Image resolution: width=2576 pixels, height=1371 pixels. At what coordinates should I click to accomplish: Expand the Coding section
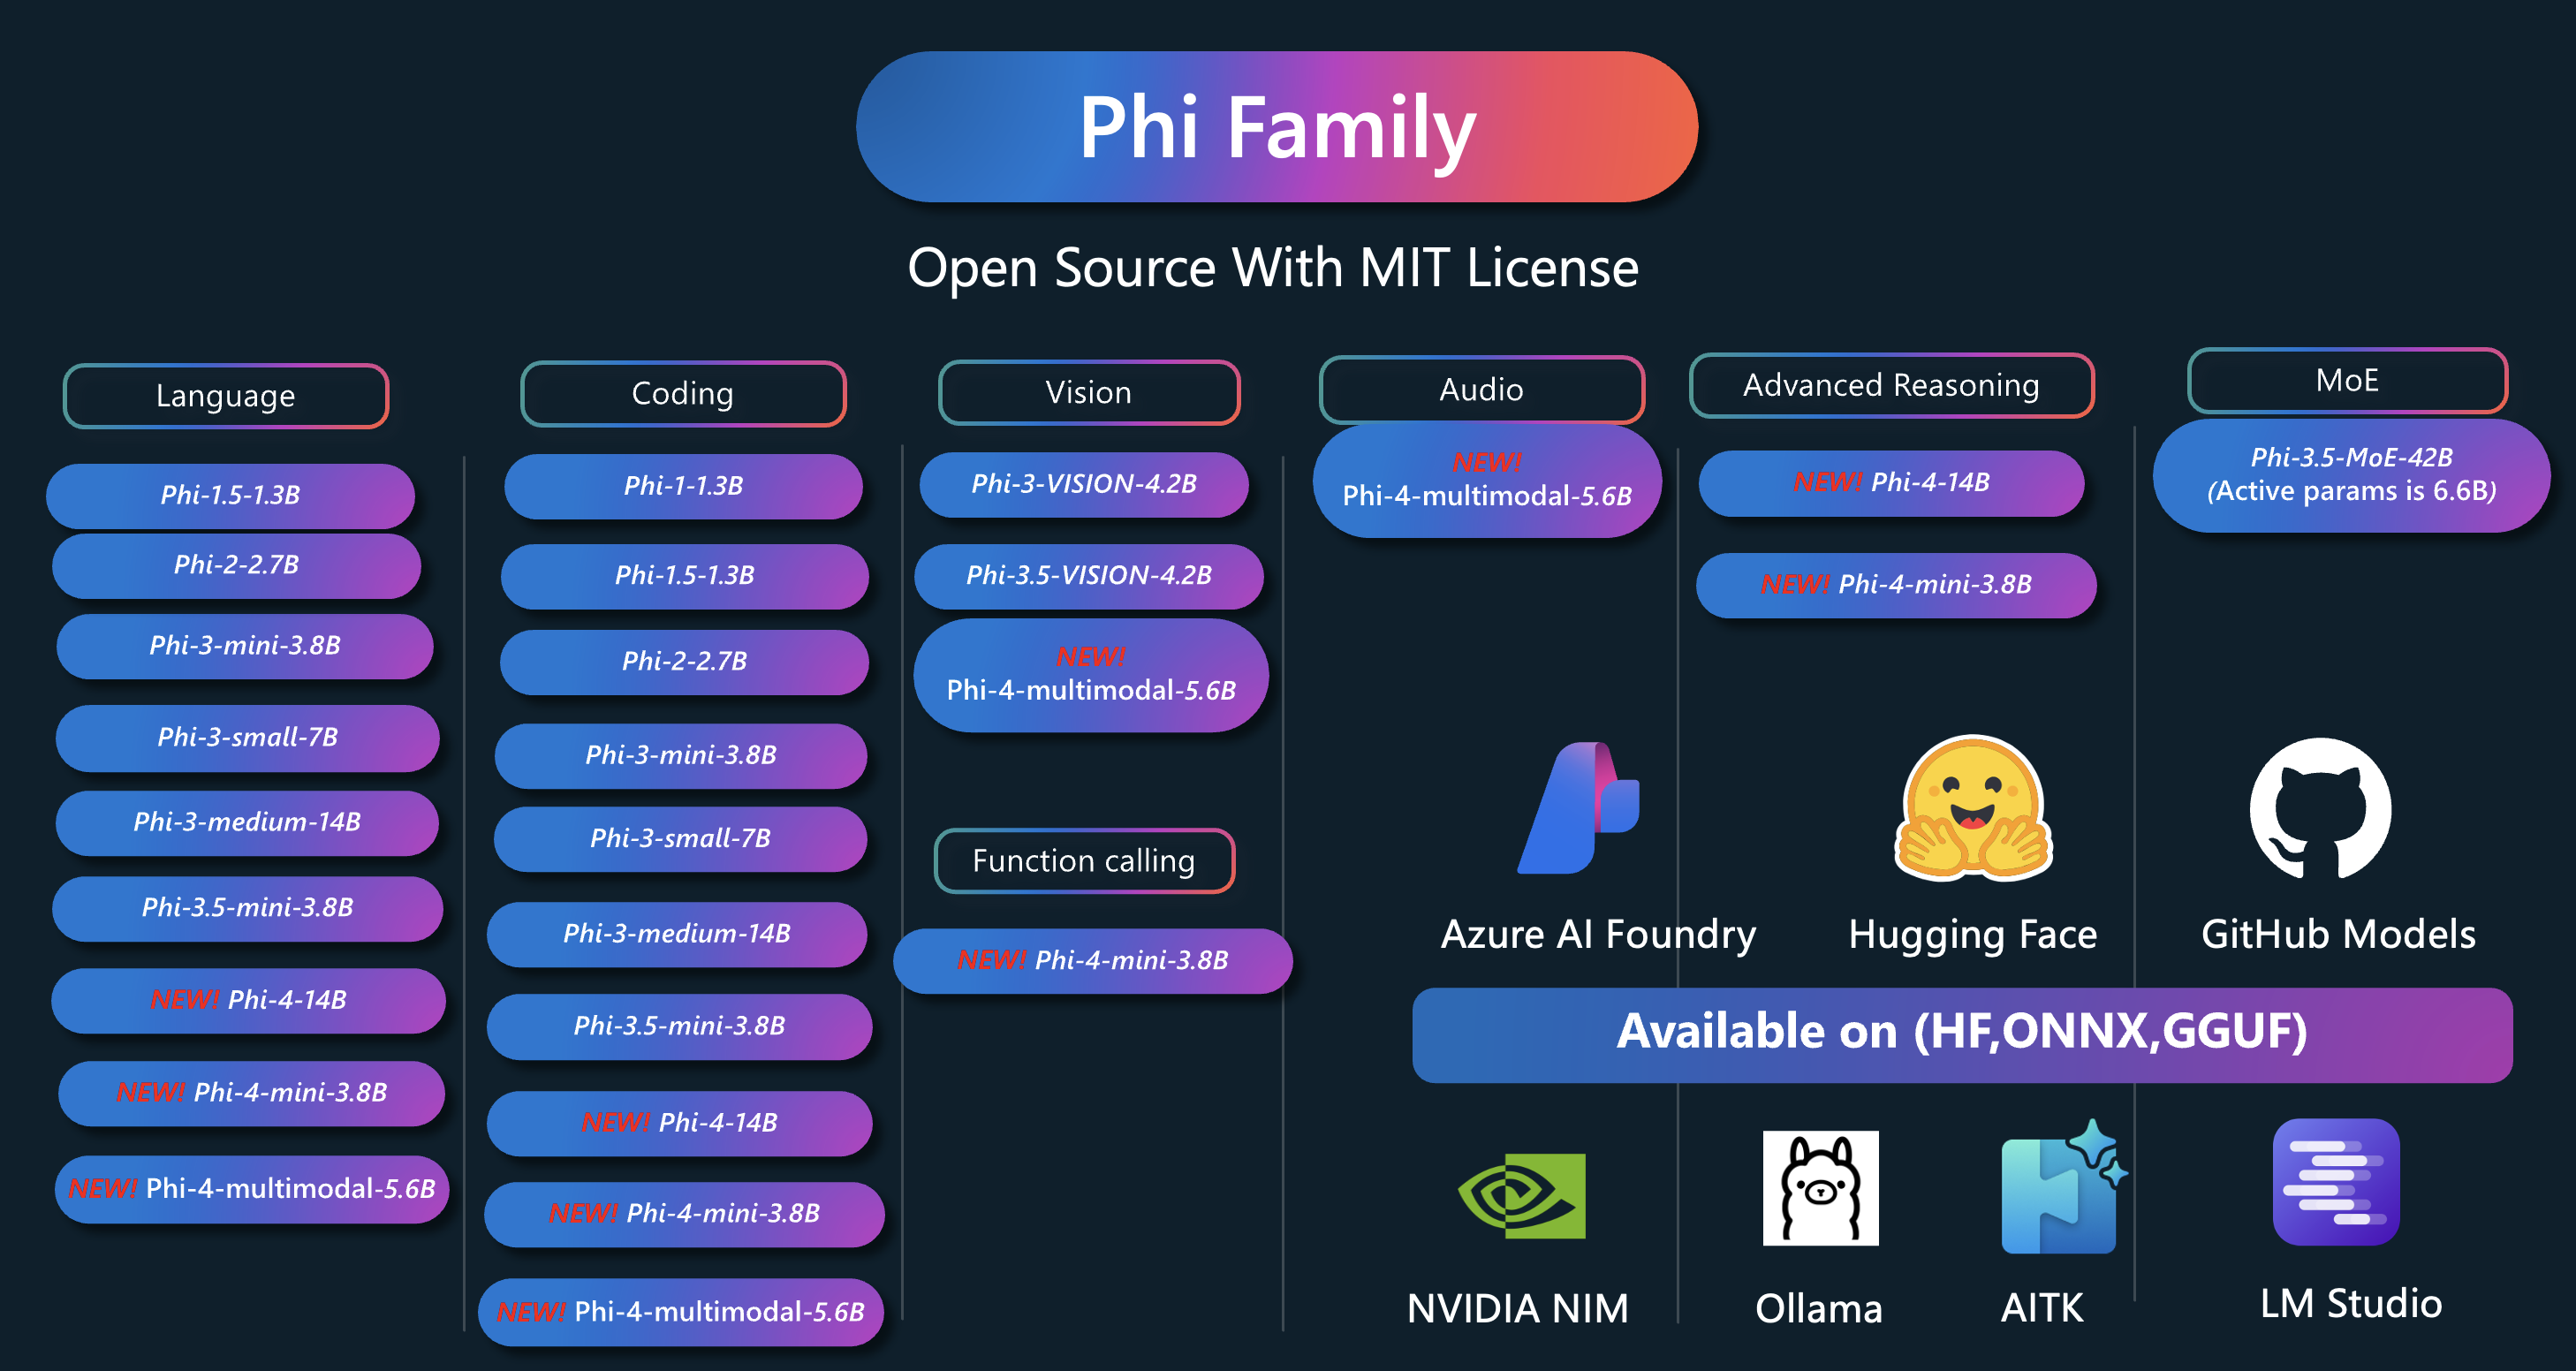tap(683, 393)
